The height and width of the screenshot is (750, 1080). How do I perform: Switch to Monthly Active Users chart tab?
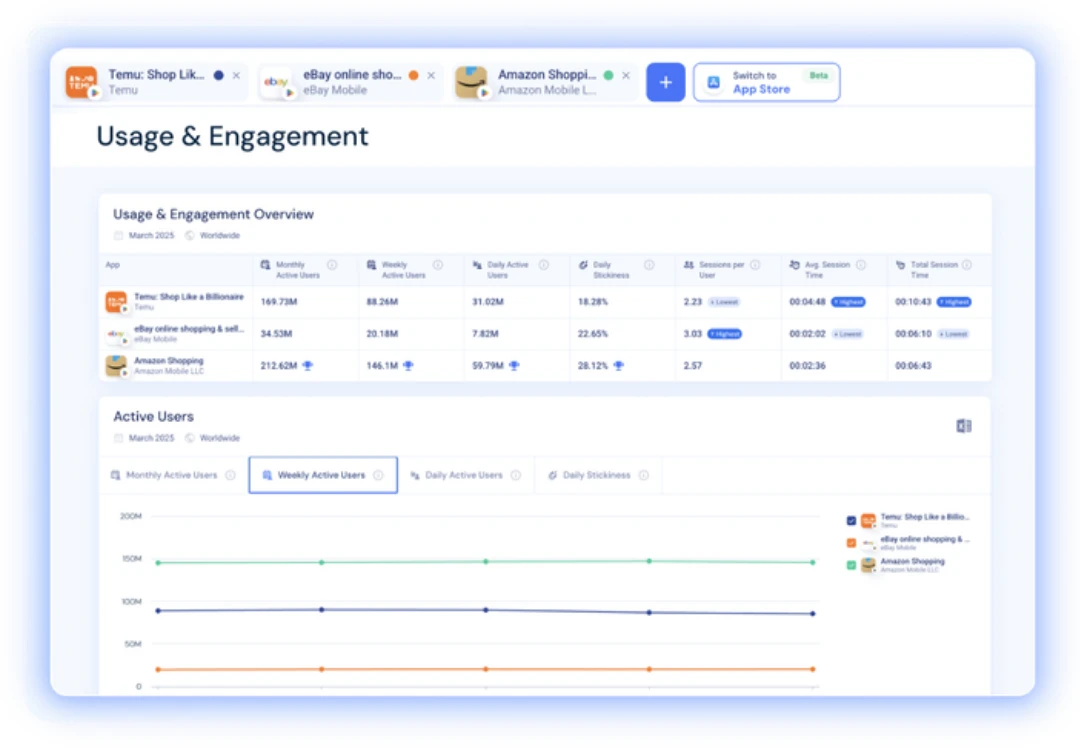(174, 475)
